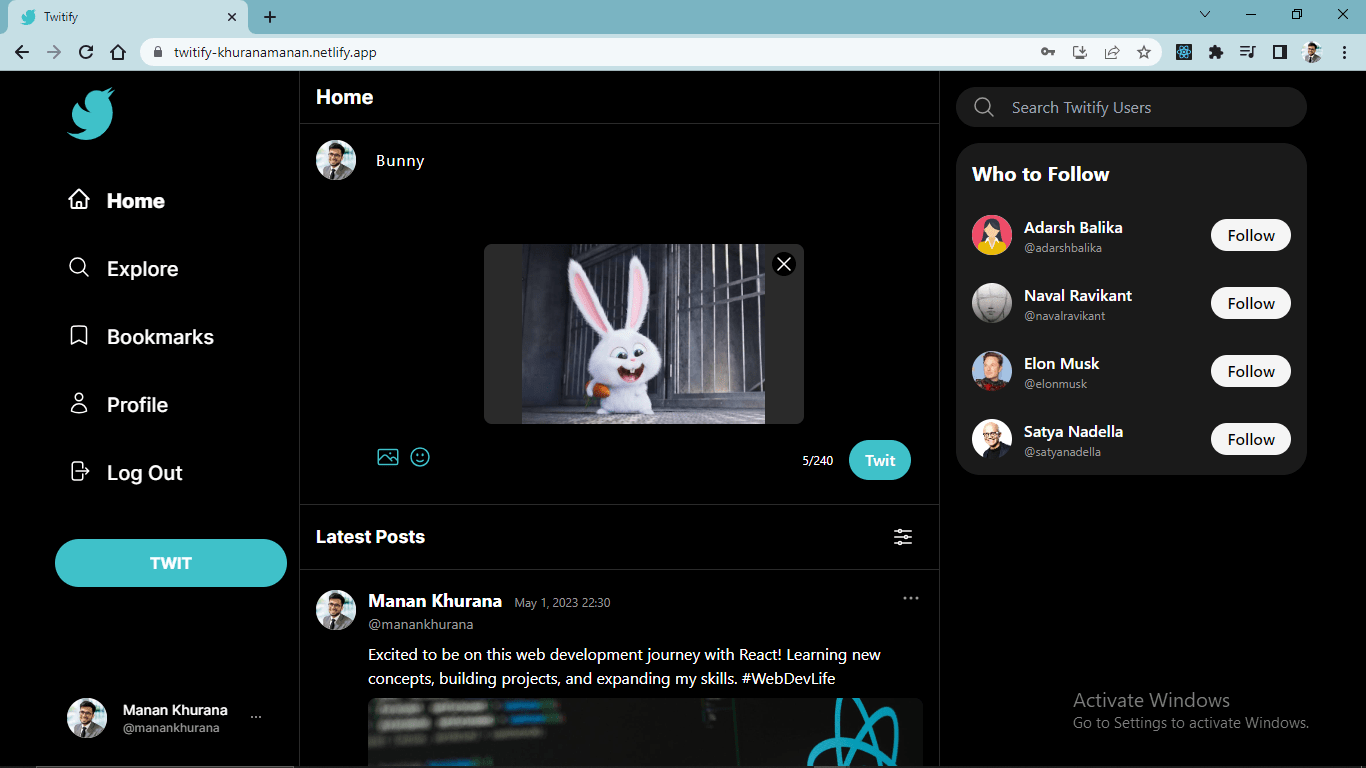Open Satya Nadella's profile name
1366x768 pixels.
pyautogui.click(x=1073, y=432)
